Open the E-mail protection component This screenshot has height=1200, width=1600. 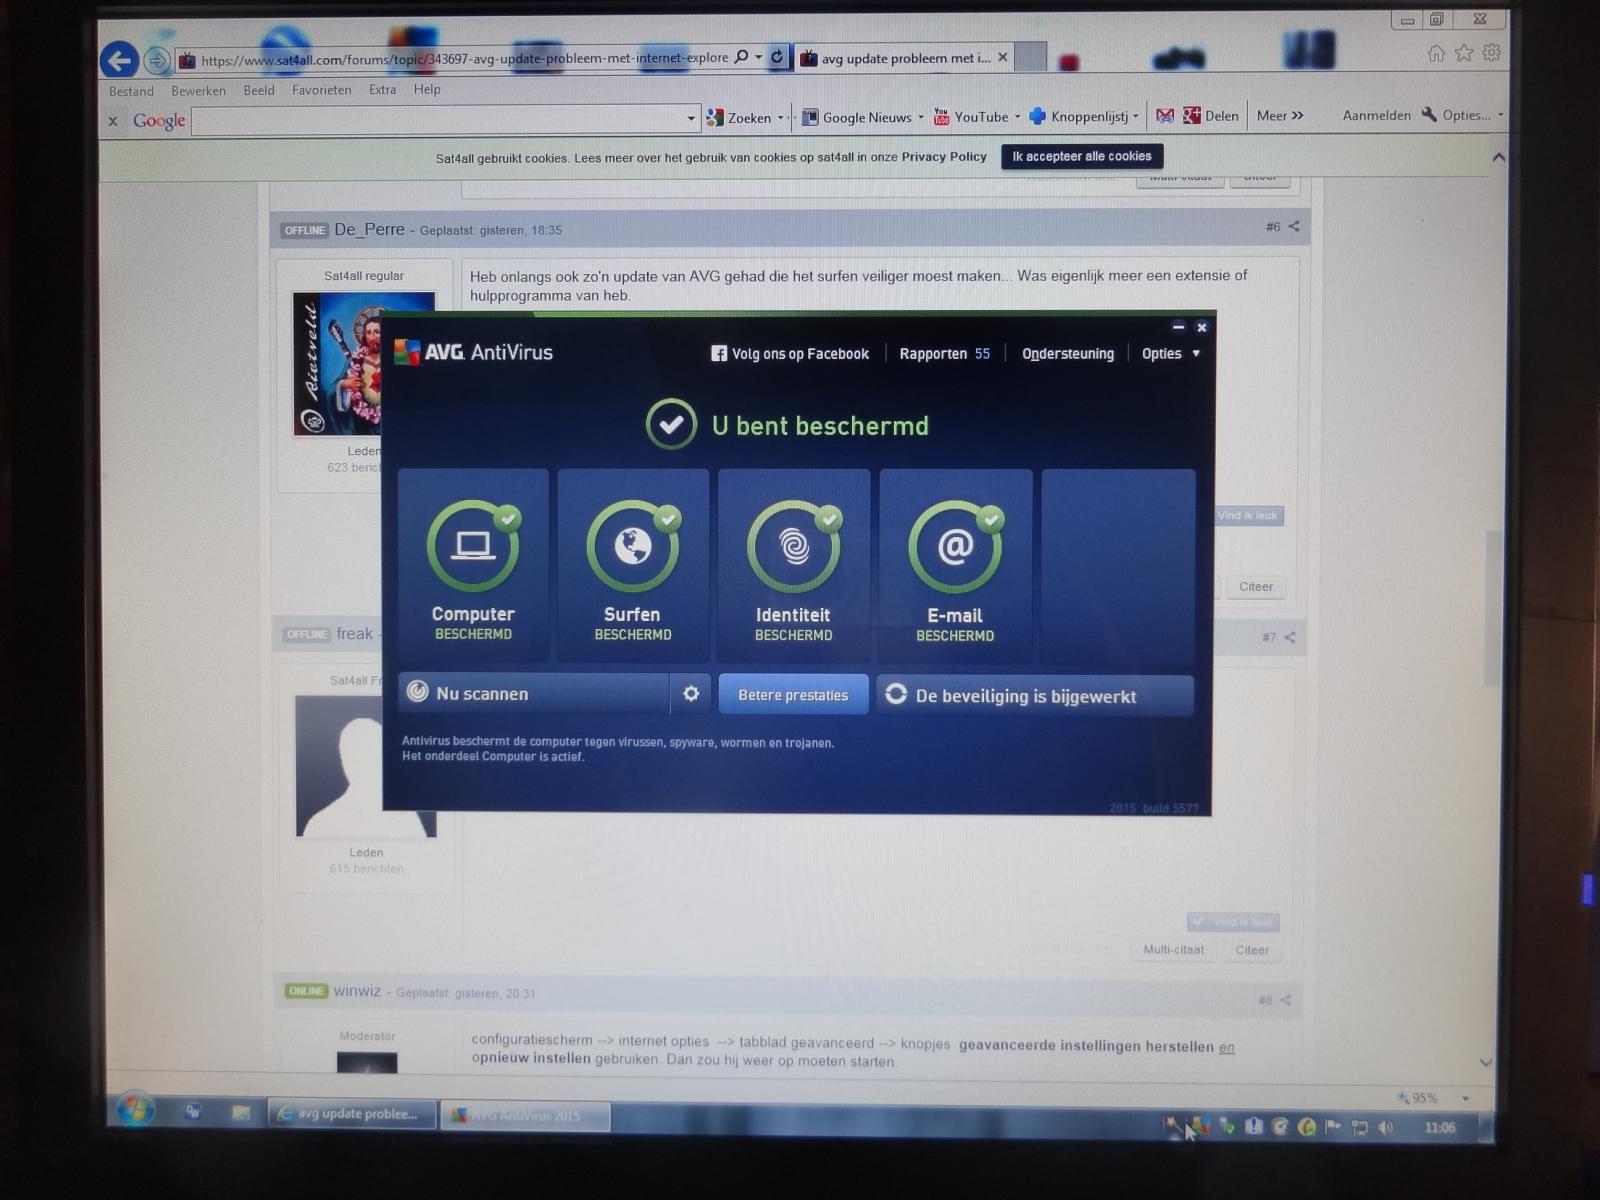955,565
